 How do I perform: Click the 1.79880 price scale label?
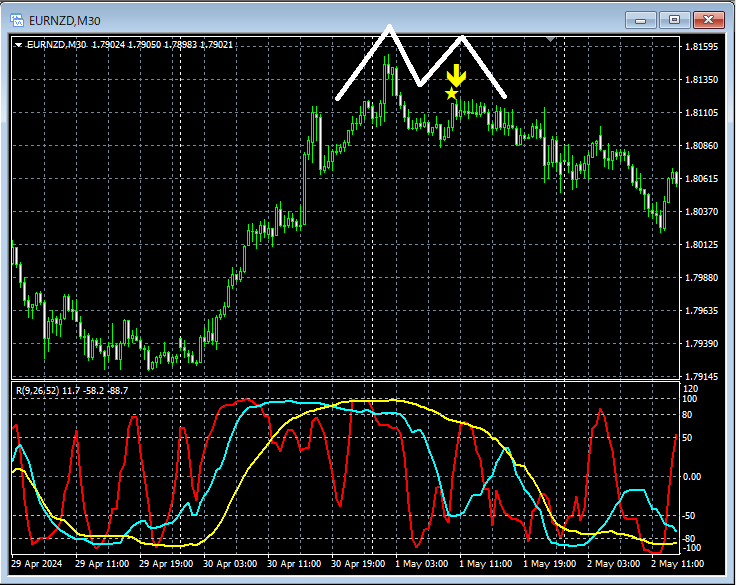[701, 277]
